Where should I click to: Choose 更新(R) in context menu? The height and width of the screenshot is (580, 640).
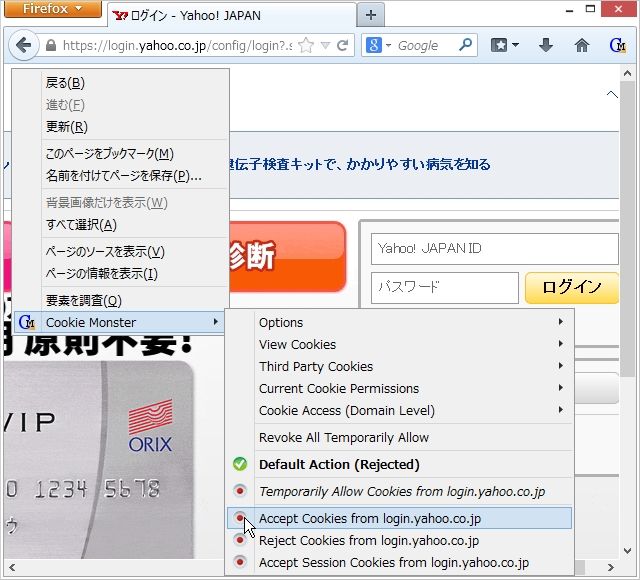coord(121,127)
